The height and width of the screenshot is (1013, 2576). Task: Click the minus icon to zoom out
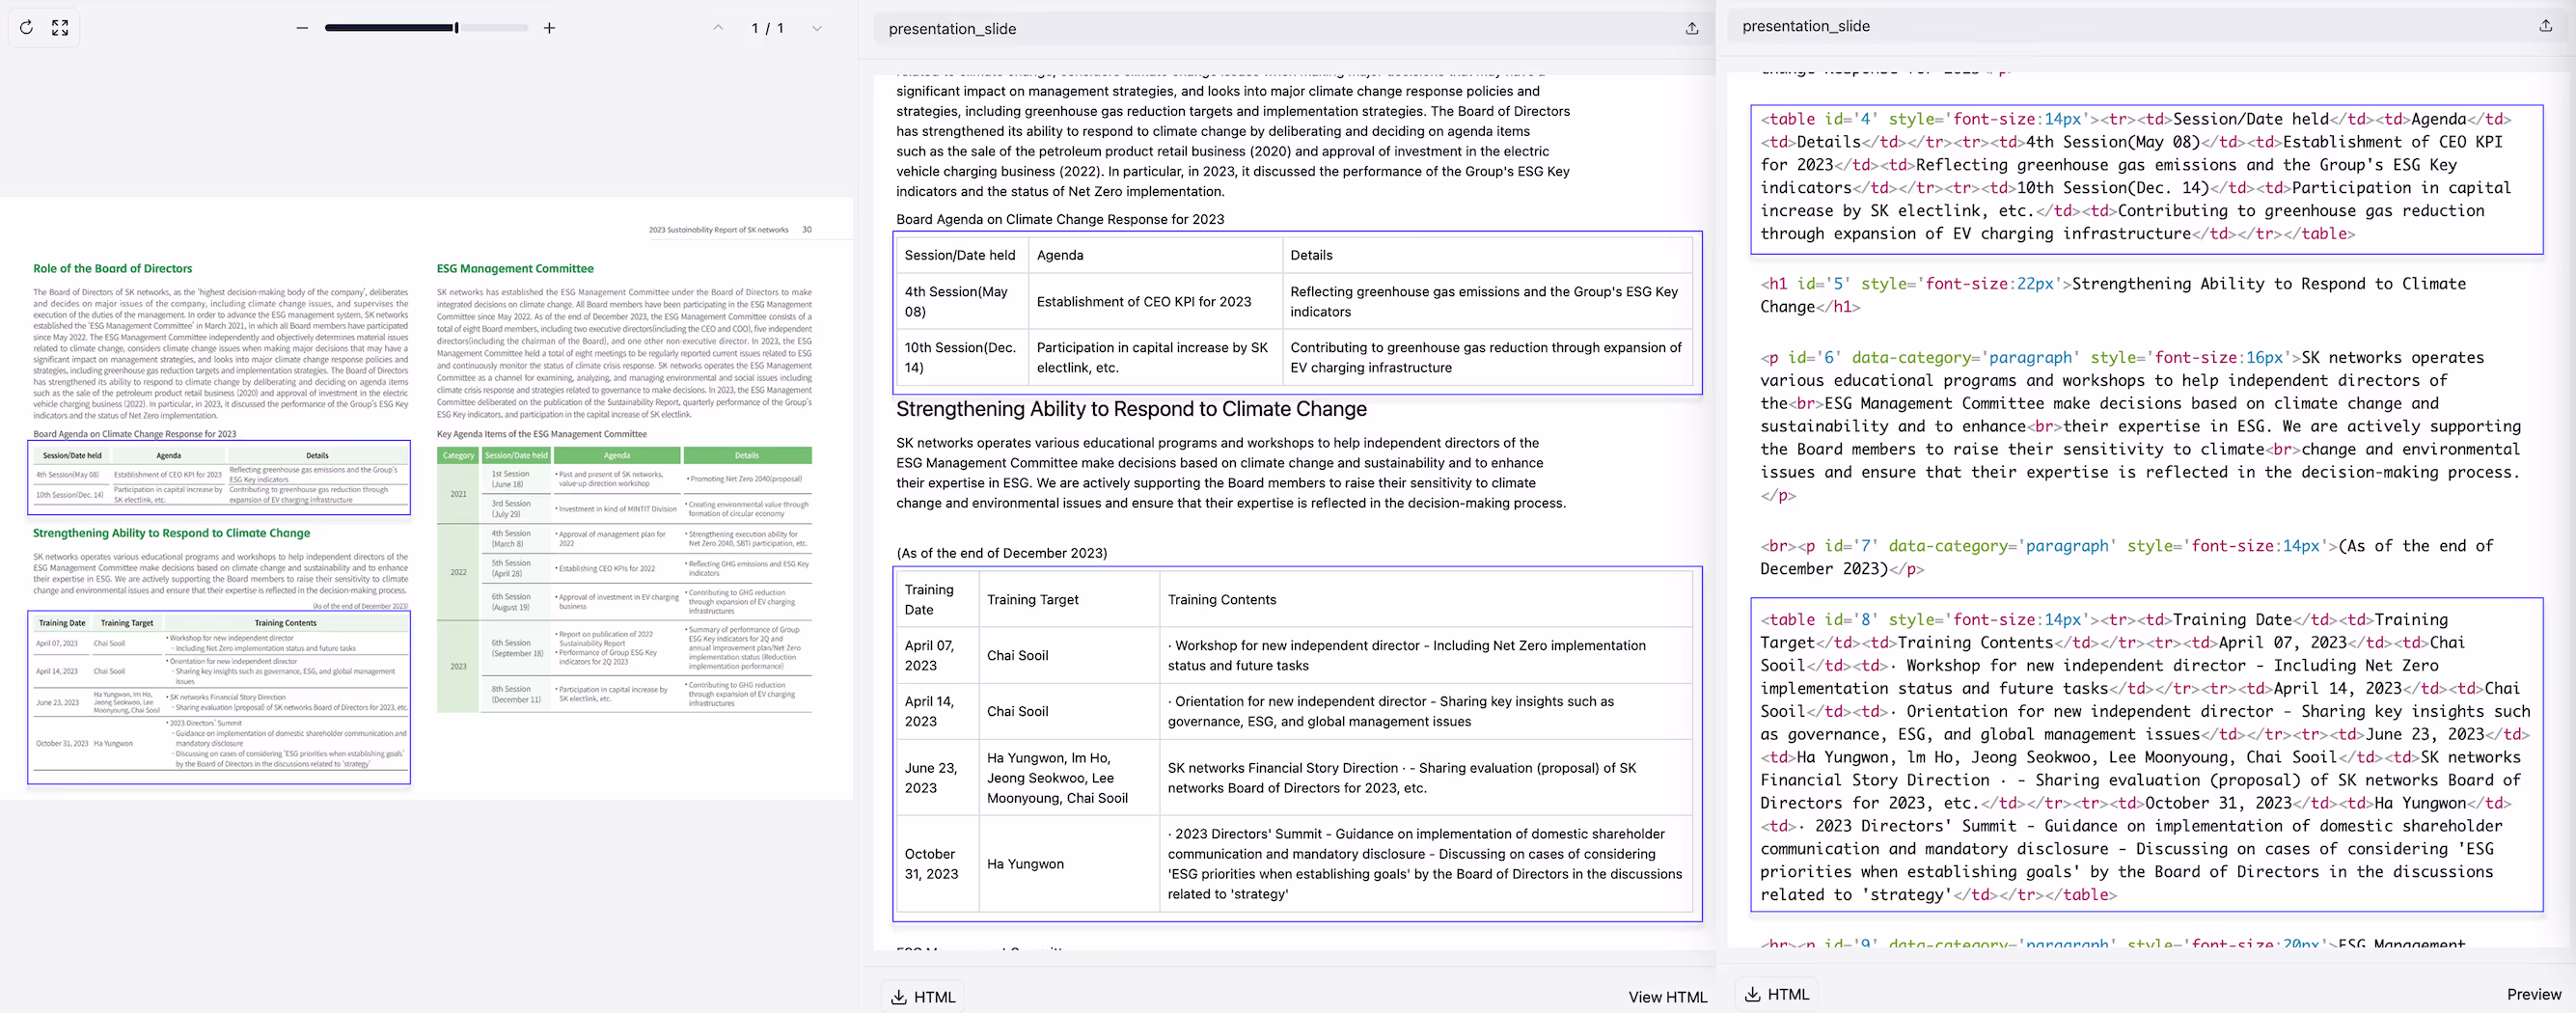click(x=302, y=28)
